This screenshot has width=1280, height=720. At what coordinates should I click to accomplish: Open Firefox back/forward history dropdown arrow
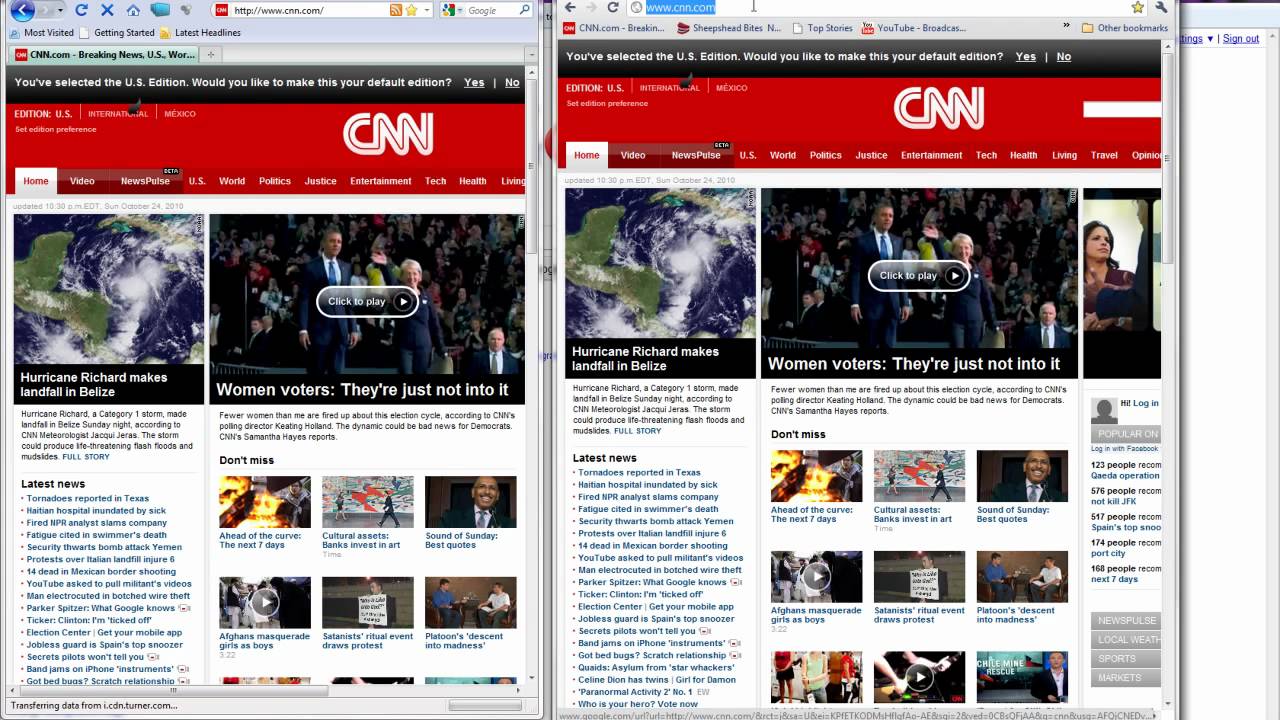pos(61,10)
